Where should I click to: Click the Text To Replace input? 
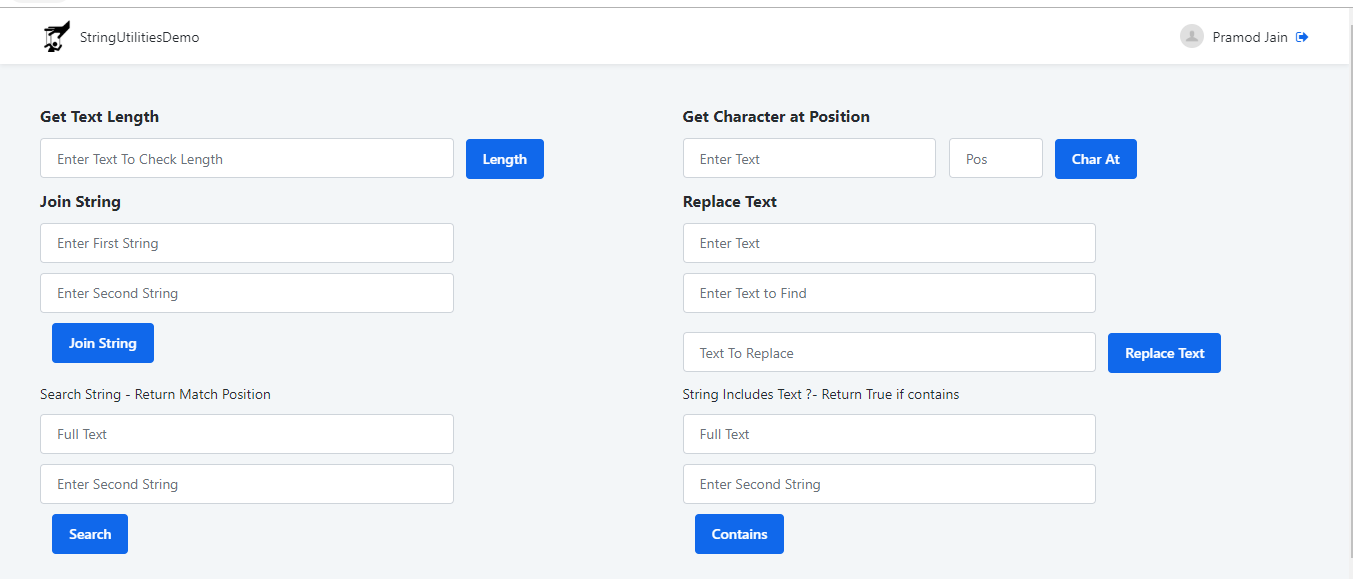[889, 353]
